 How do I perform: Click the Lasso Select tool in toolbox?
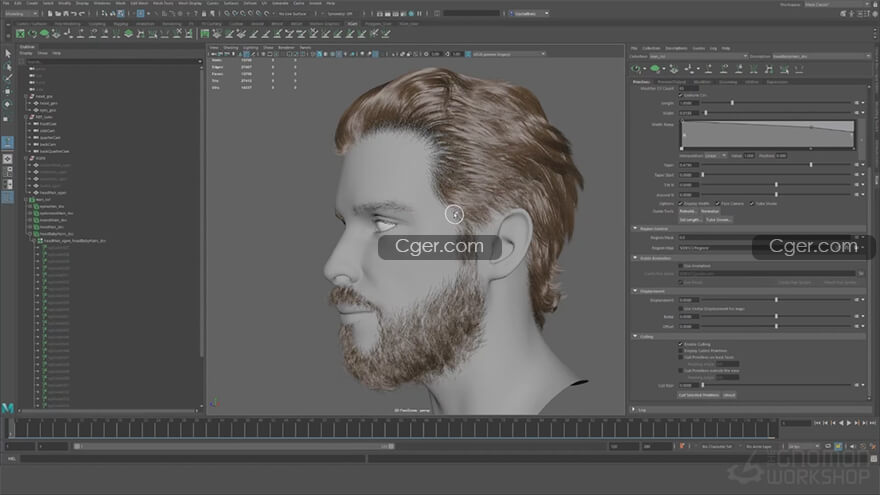click(x=8, y=66)
